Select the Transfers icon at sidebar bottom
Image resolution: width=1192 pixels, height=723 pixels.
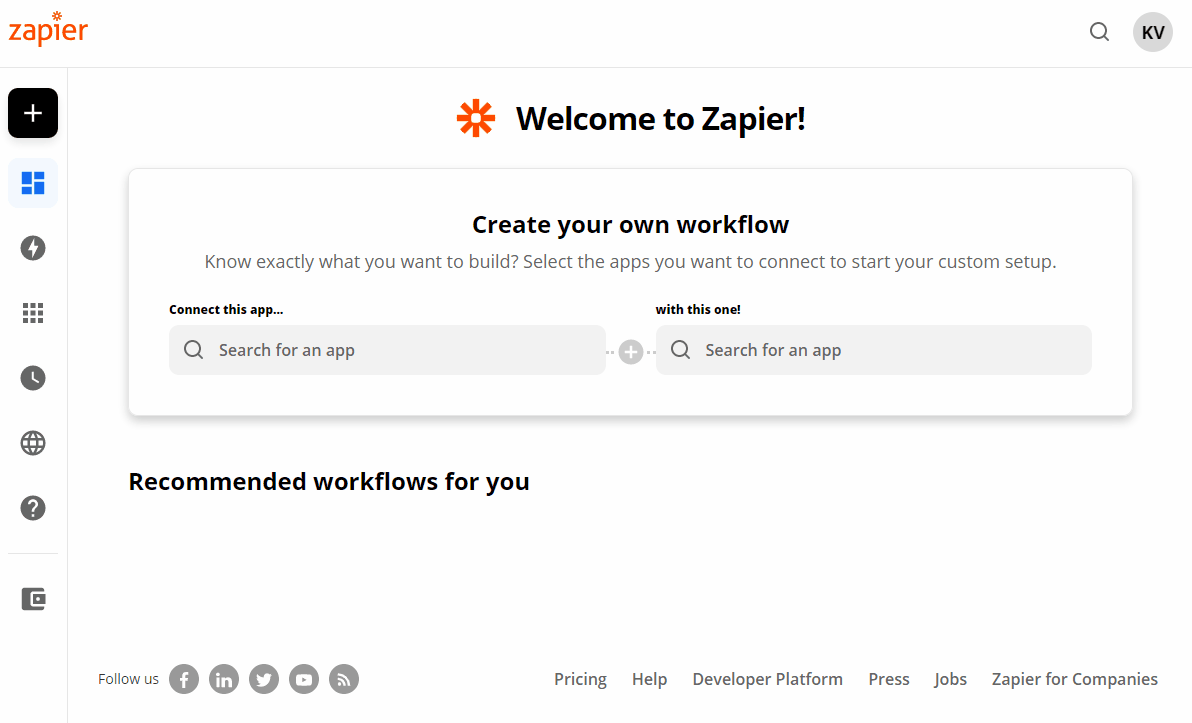click(32, 598)
